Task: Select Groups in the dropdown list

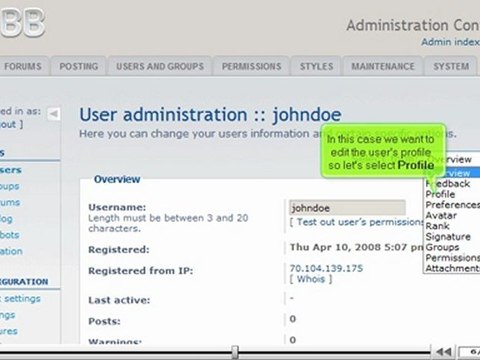Action: [452, 247]
